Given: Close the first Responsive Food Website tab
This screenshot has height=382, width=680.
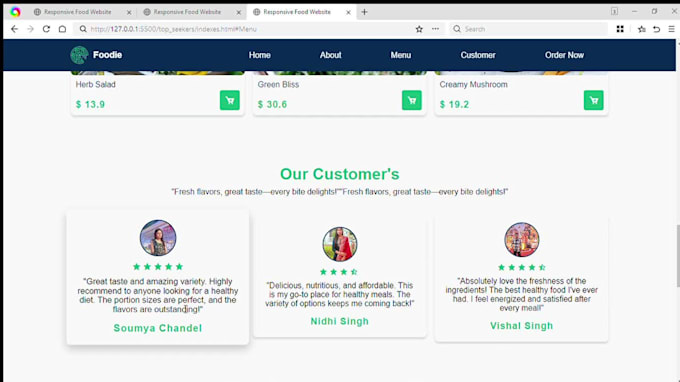Looking at the screenshot, I should click(129, 13).
